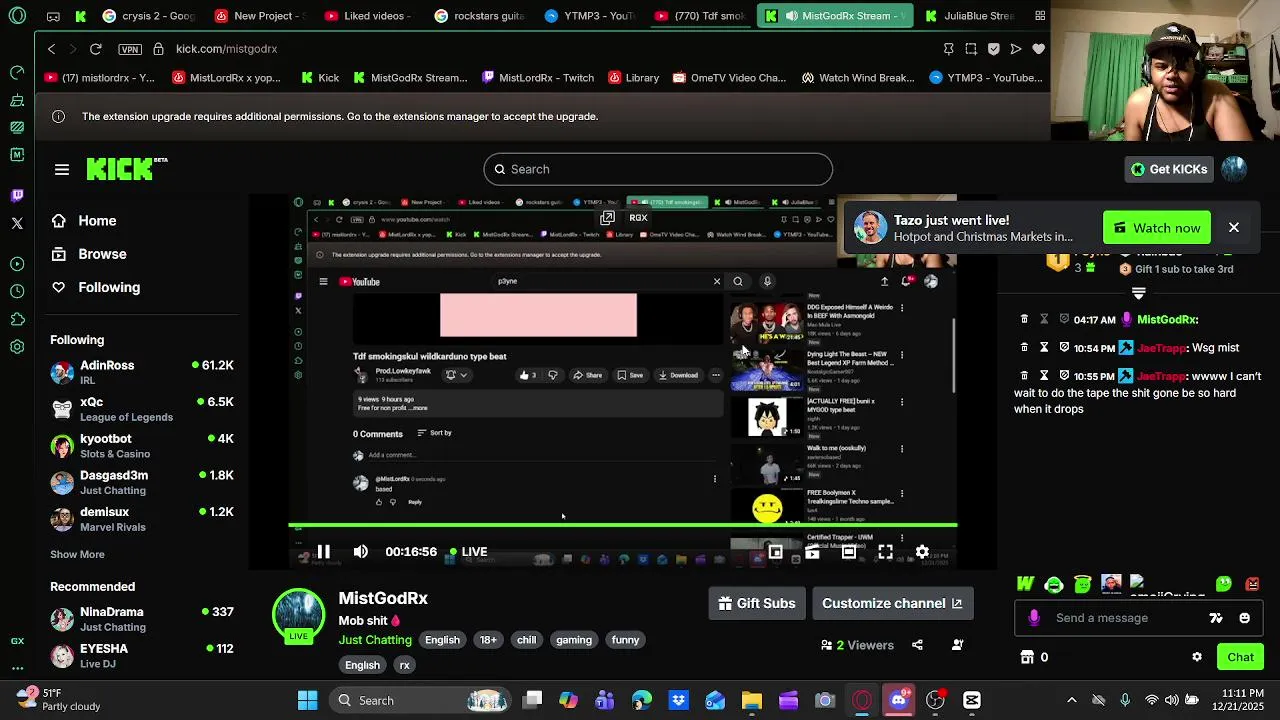Switch to Liked videos tab
1280x720 pixels.
click(369, 16)
